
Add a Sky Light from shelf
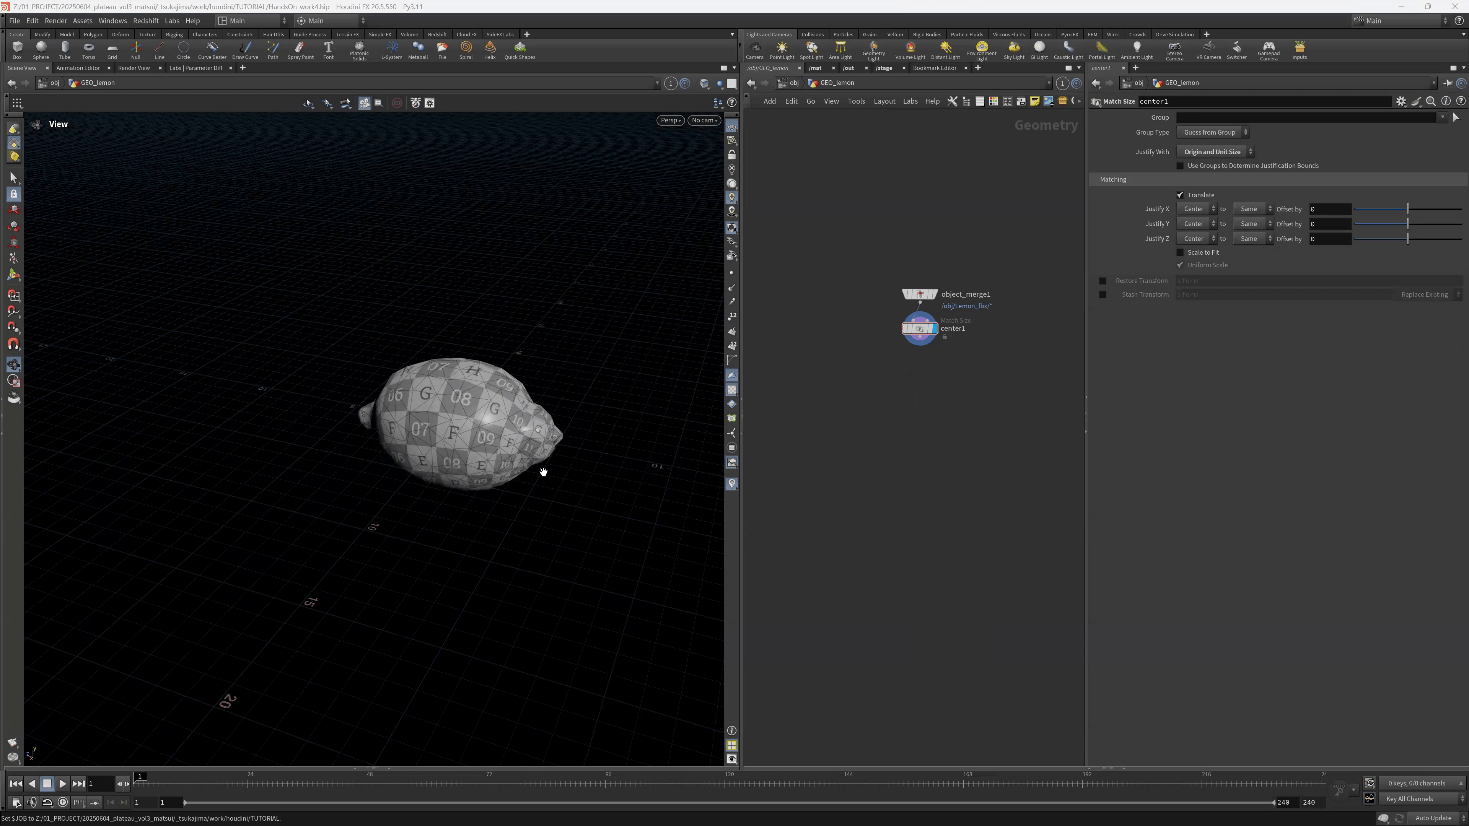(x=1014, y=48)
